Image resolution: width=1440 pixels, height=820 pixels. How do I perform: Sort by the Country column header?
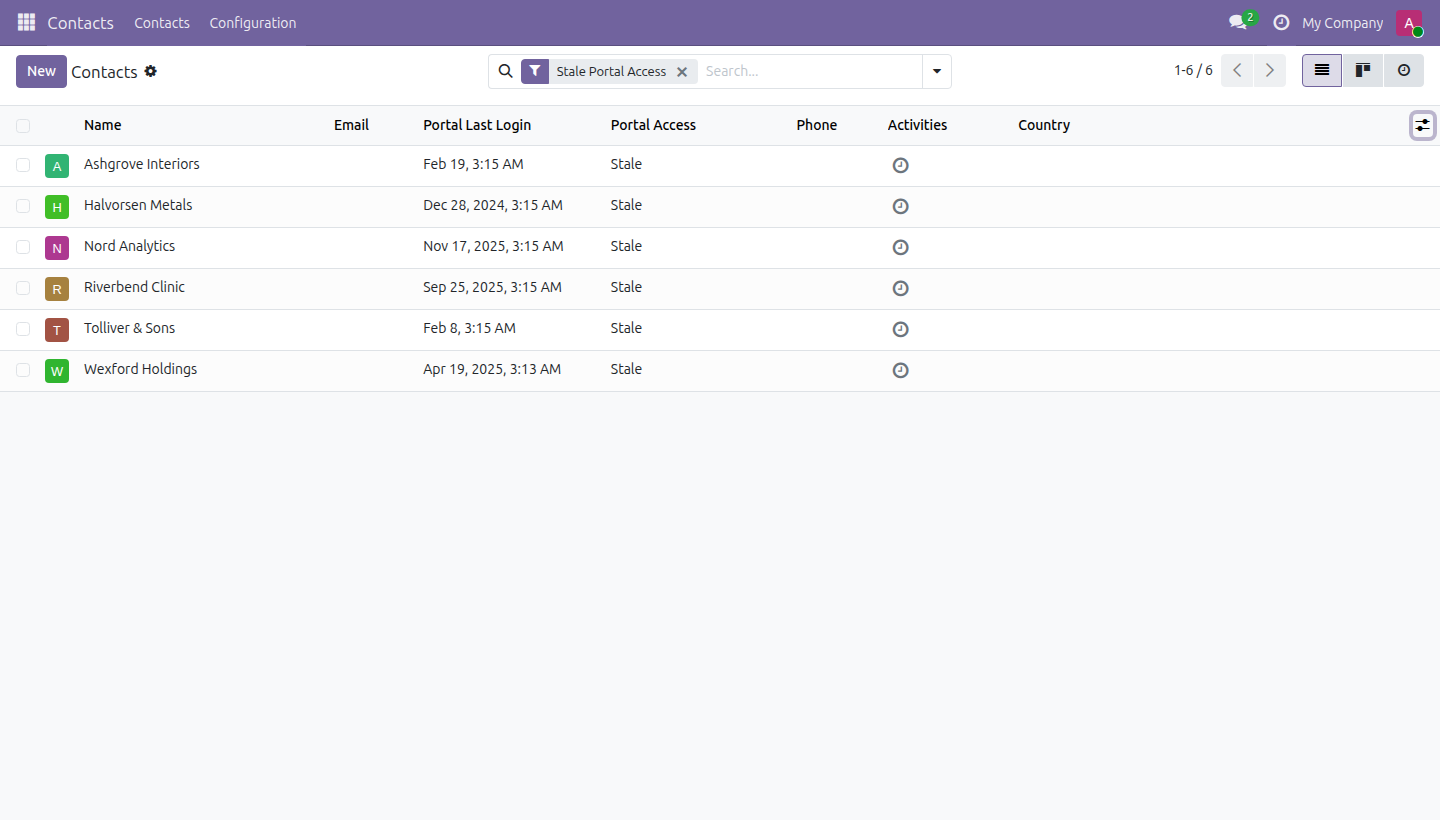(x=1044, y=125)
